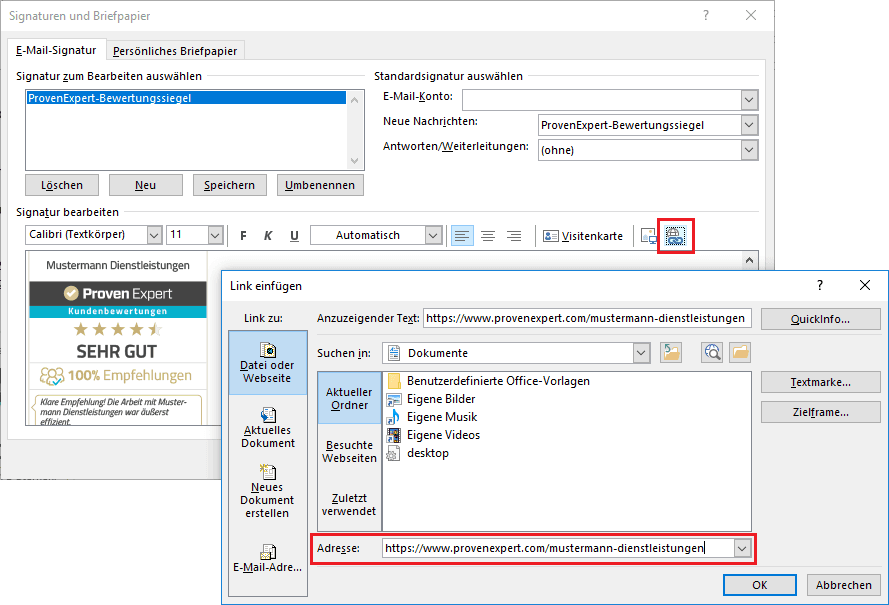
Task: Open the 'Automatisch' font color picker
Action: coord(433,235)
